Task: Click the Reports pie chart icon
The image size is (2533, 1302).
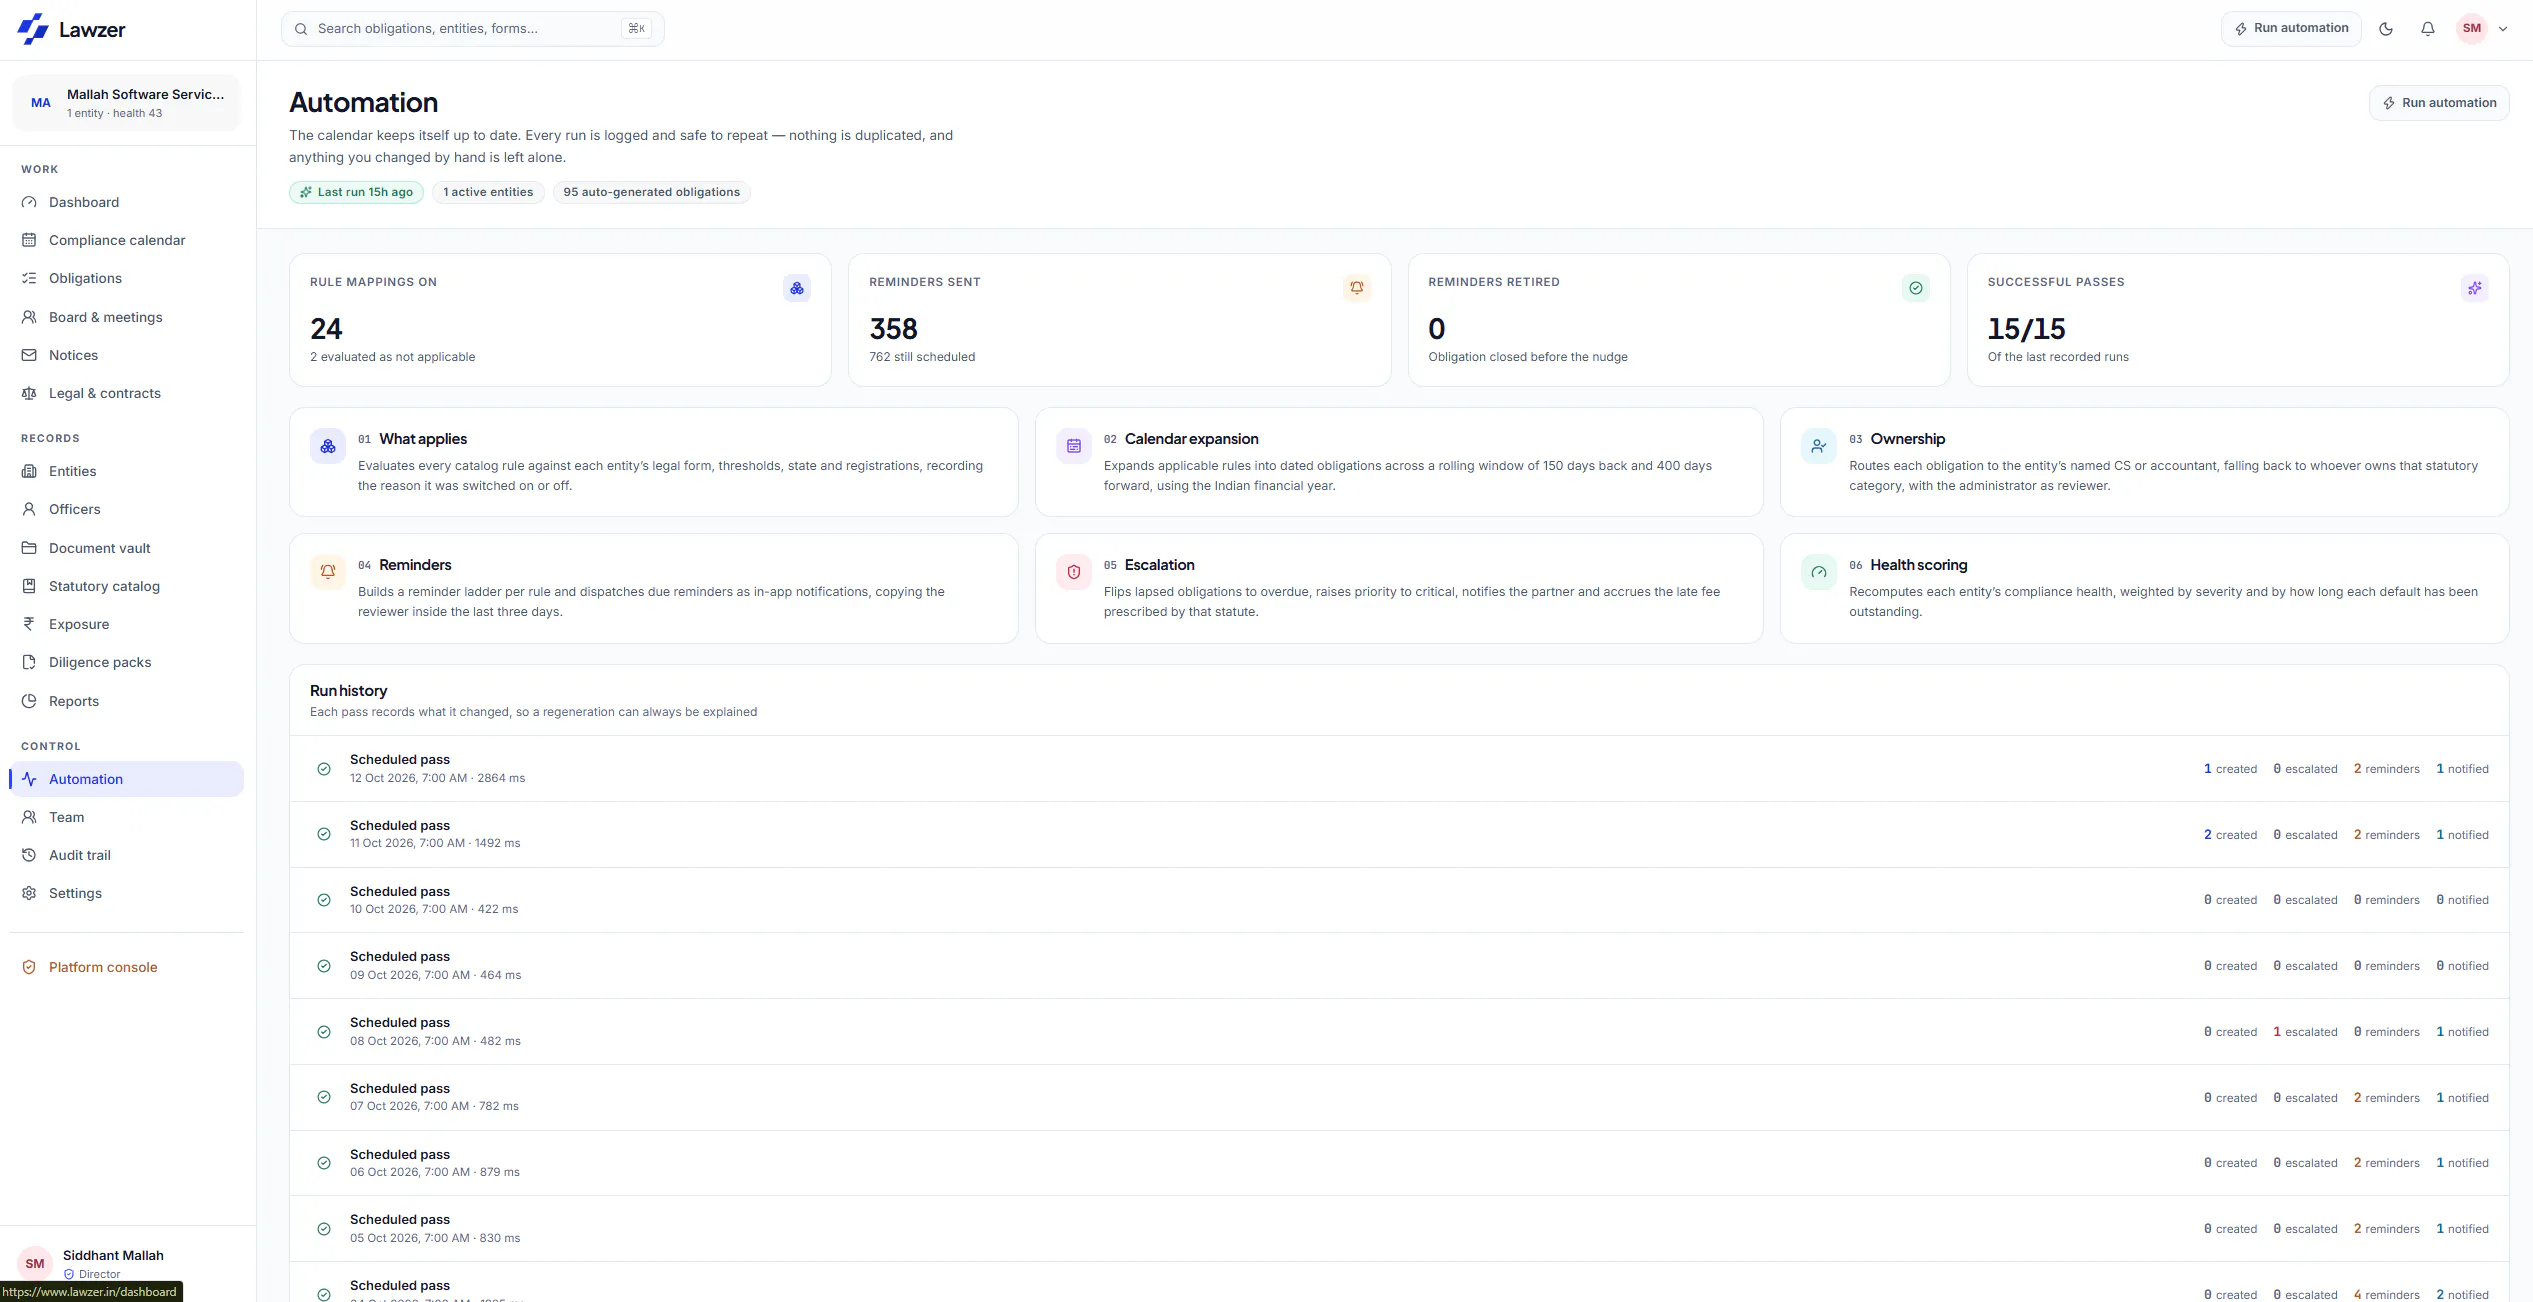Action: tap(29, 701)
